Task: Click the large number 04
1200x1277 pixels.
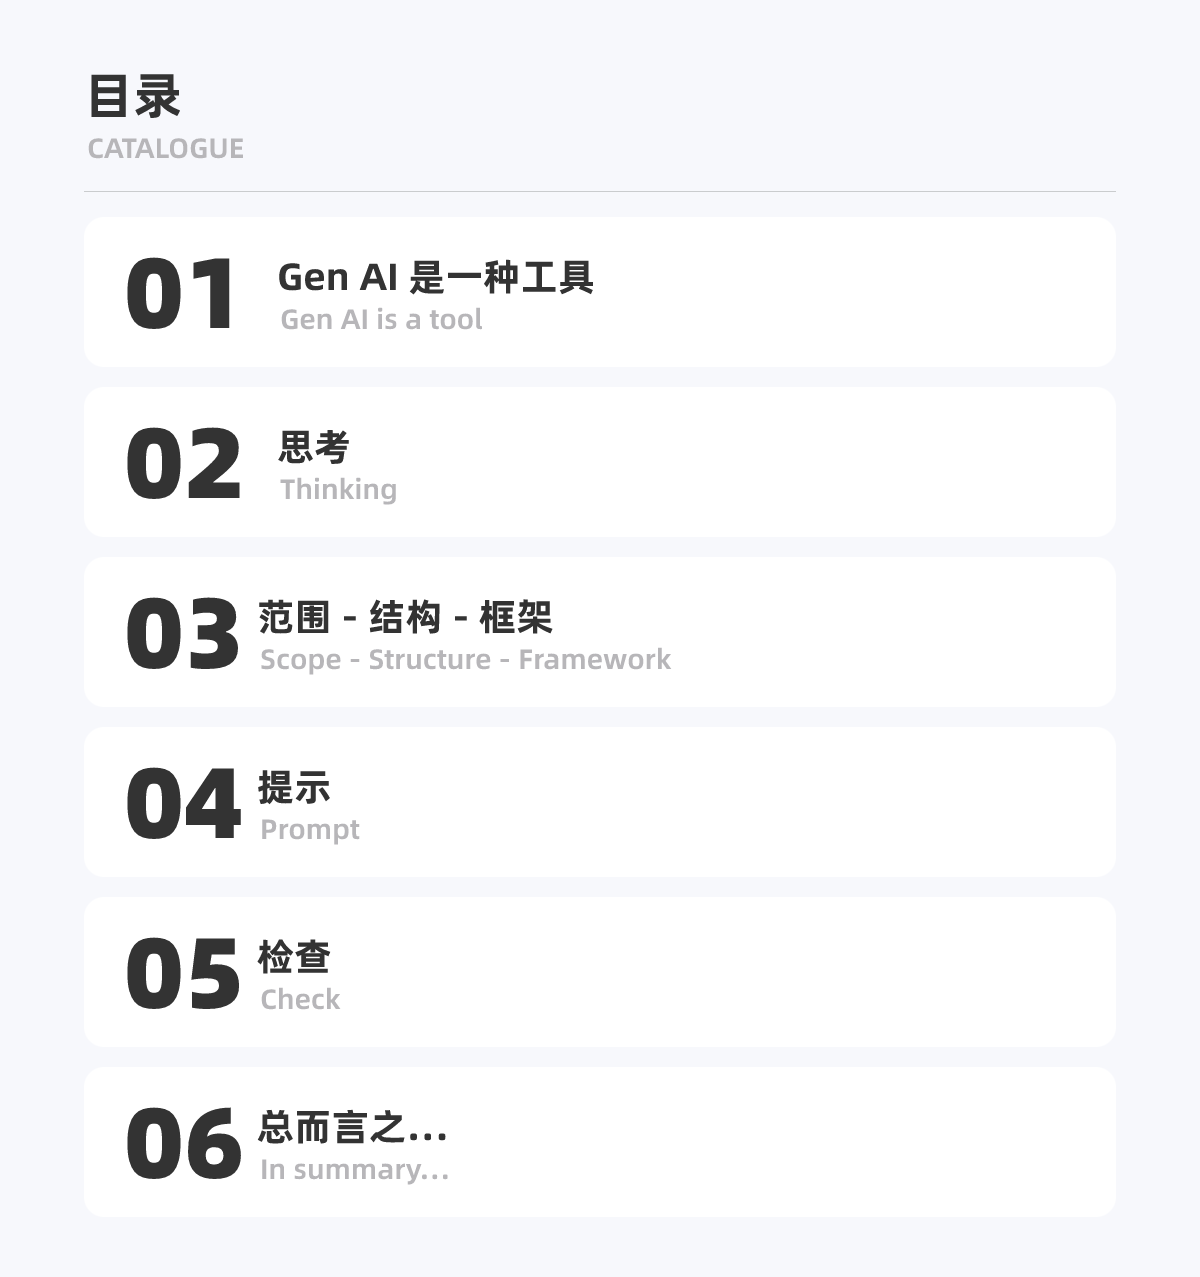Action: point(183,804)
